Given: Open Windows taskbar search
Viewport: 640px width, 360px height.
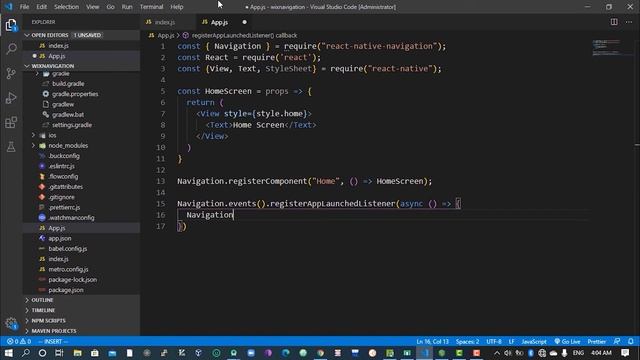Looking at the screenshot, I should point(26,353).
